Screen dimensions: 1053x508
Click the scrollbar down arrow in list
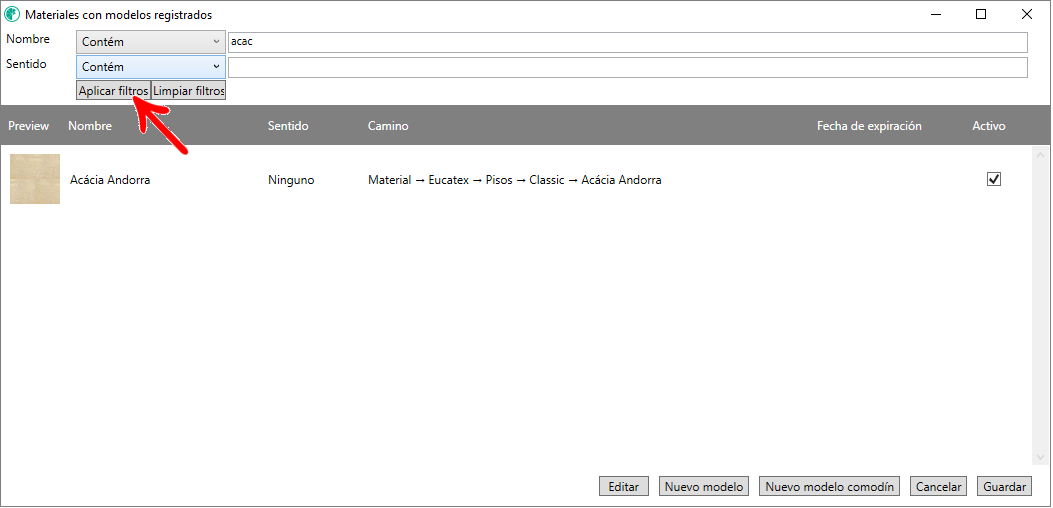(x=1041, y=457)
